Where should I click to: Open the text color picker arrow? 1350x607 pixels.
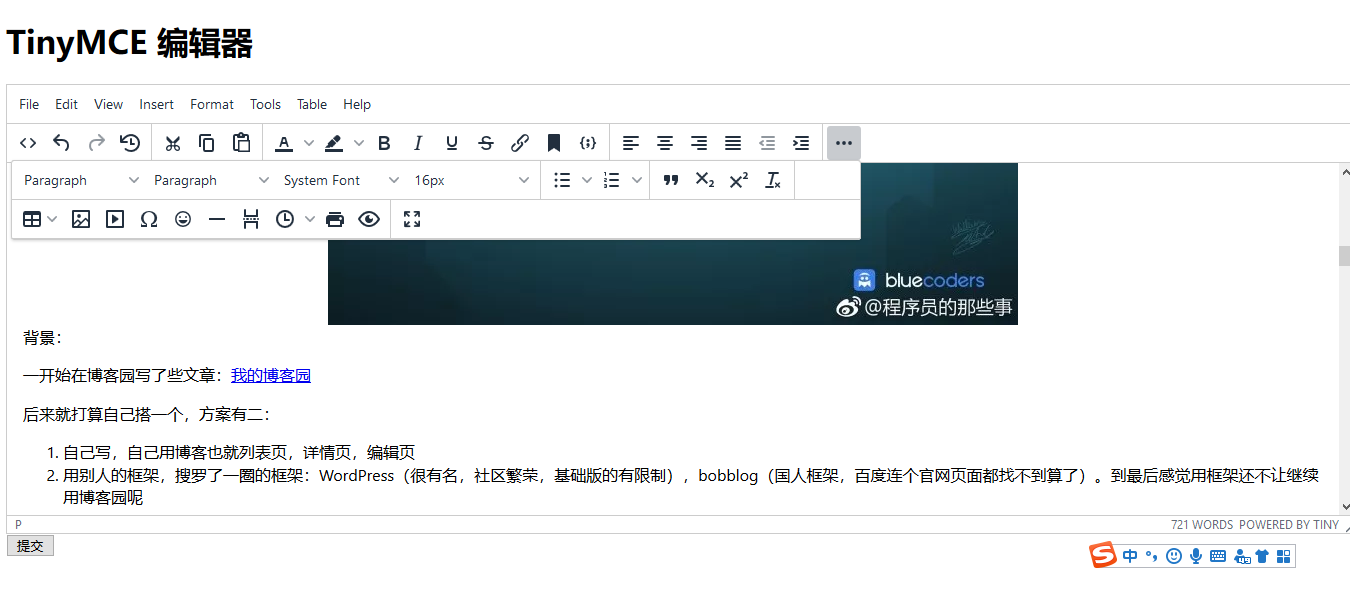[x=309, y=143]
